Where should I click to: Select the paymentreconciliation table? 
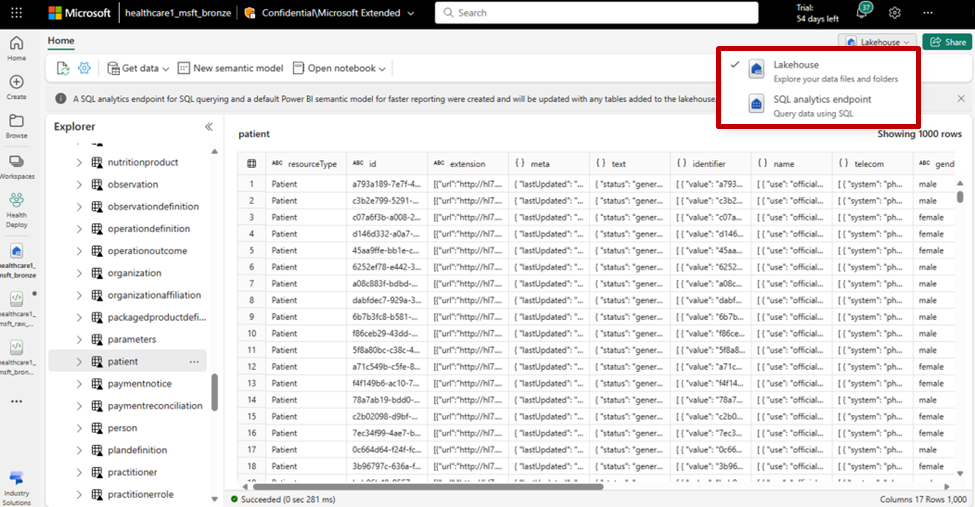point(155,406)
